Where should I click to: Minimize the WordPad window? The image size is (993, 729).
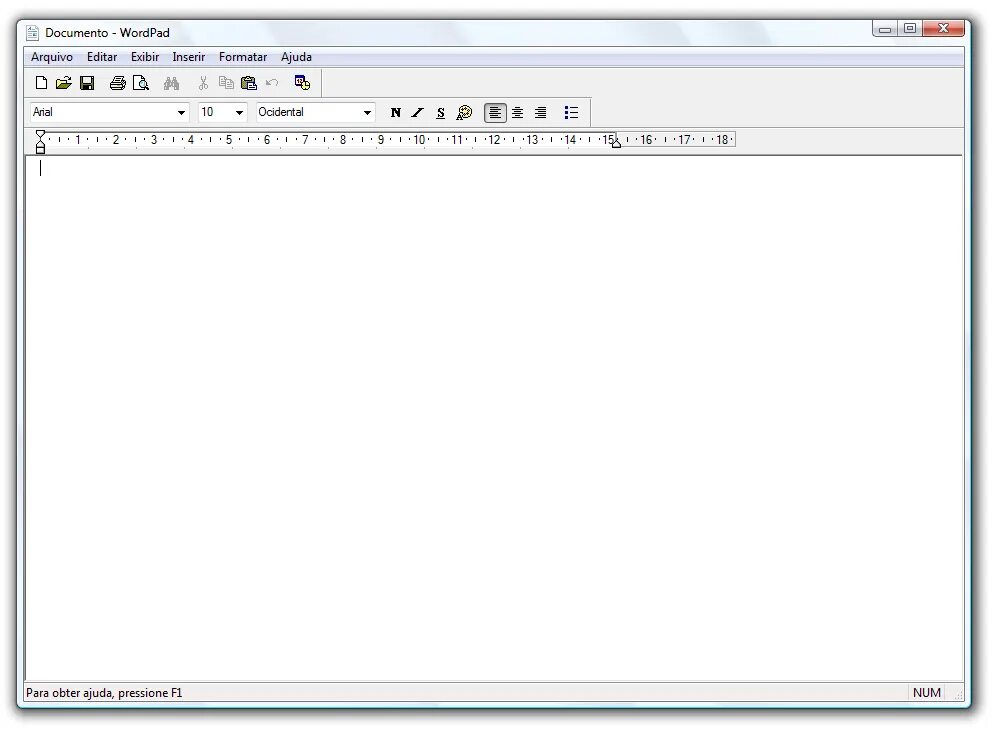(885, 29)
